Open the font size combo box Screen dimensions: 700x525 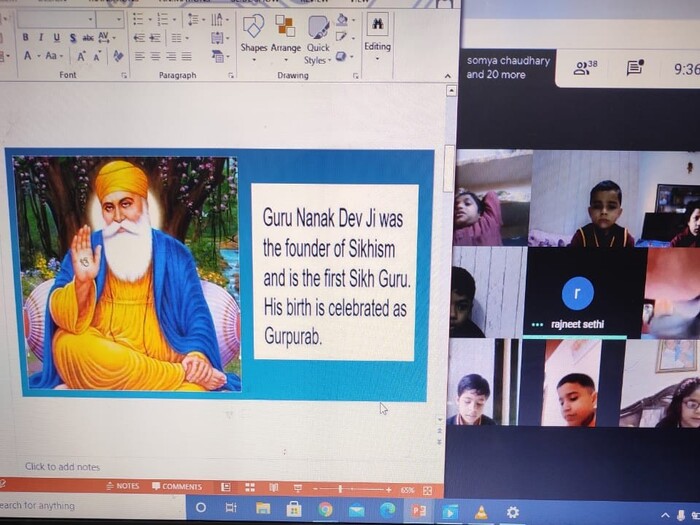(x=110, y=19)
